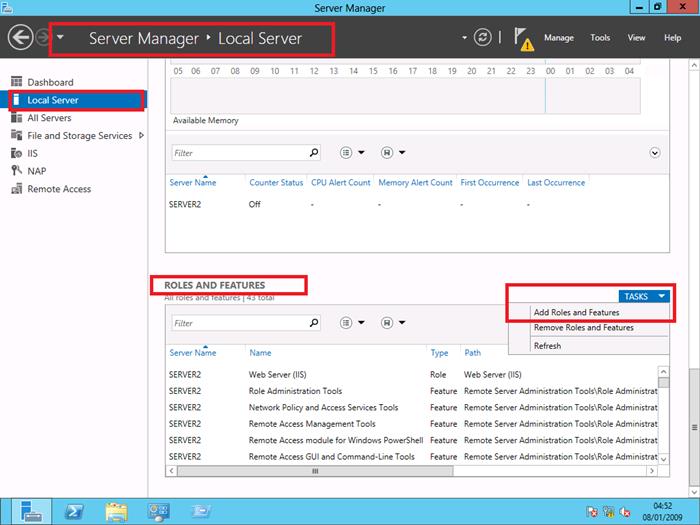Select IIS in the sidebar
The width and height of the screenshot is (700, 525).
(32, 154)
